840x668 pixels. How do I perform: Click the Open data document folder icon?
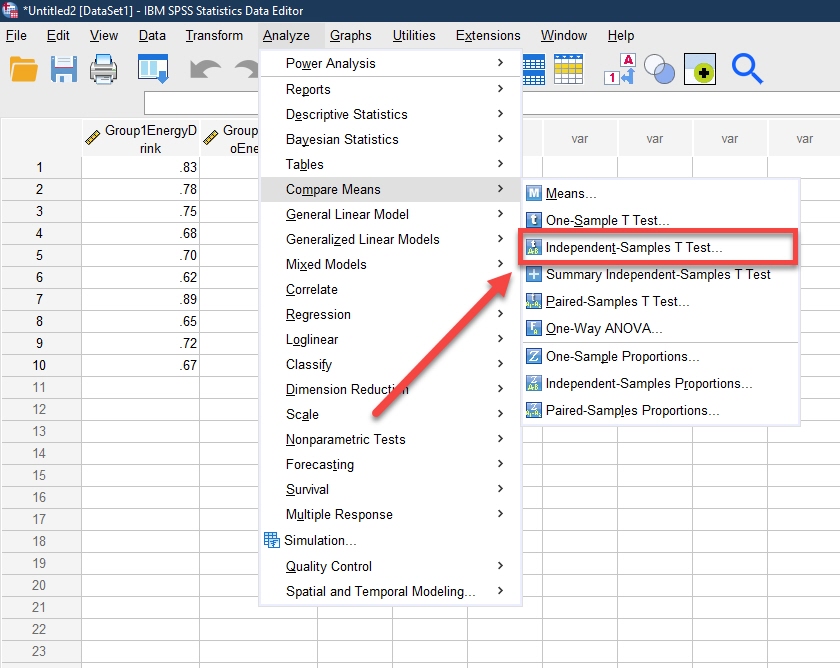pyautogui.click(x=23, y=69)
